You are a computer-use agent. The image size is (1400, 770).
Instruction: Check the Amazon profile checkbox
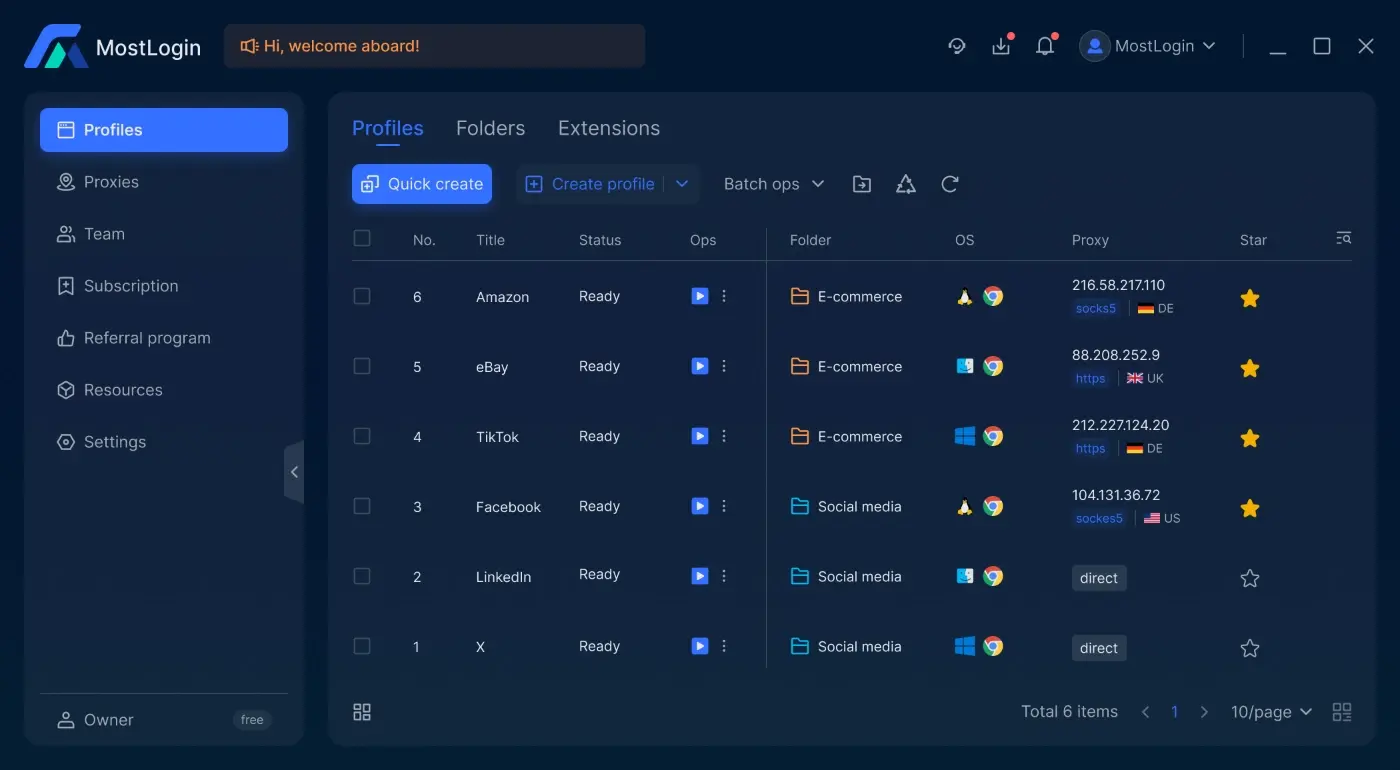click(362, 296)
